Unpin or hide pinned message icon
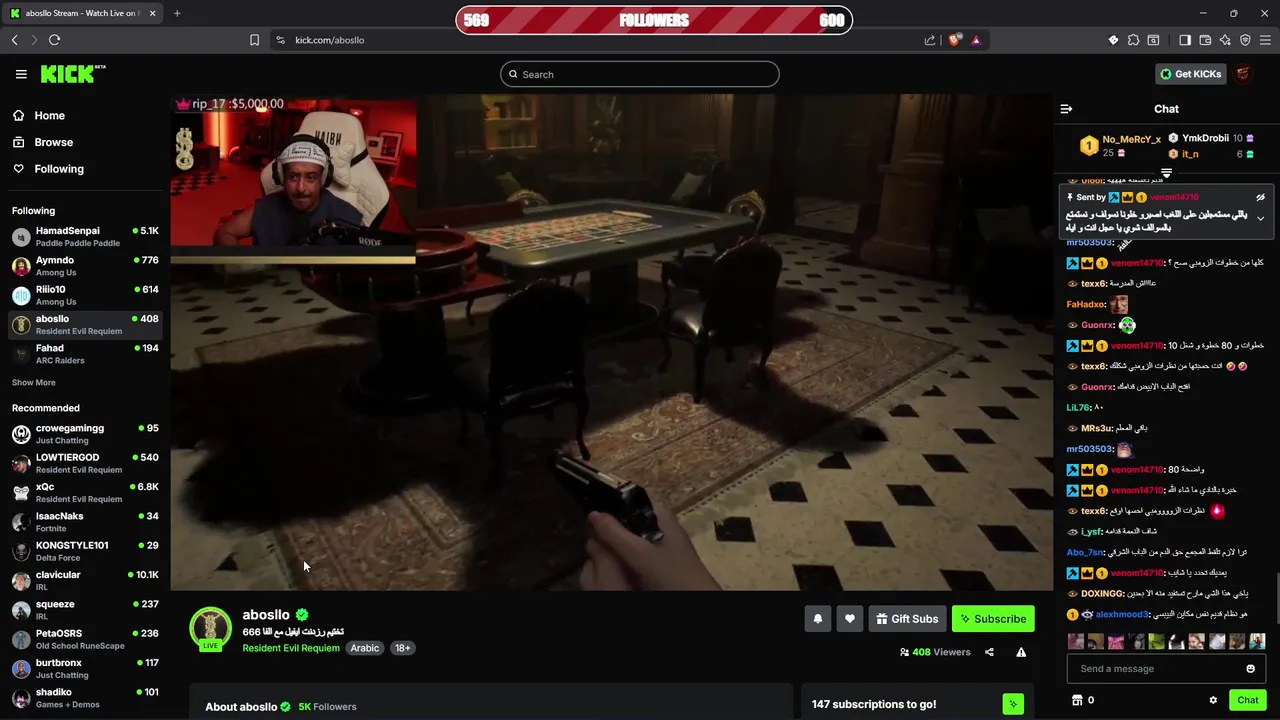Image resolution: width=1280 pixels, height=720 pixels. tap(1260, 197)
